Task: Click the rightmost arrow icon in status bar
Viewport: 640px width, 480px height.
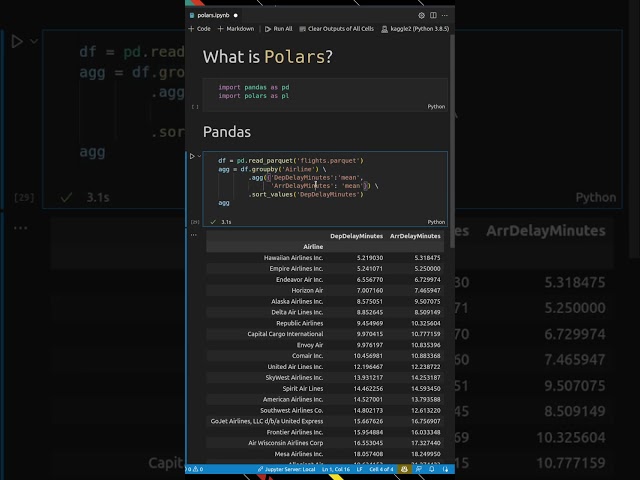Action: pos(445,469)
